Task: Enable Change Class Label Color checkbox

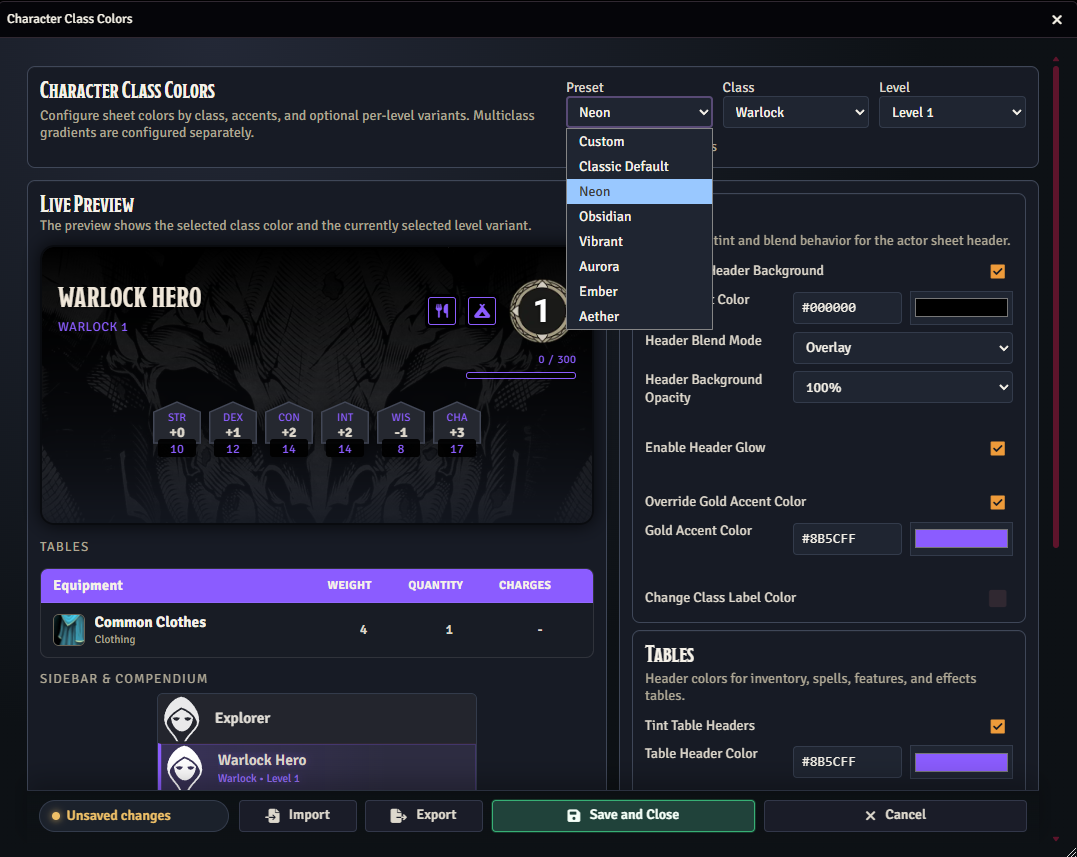Action: coord(997,598)
